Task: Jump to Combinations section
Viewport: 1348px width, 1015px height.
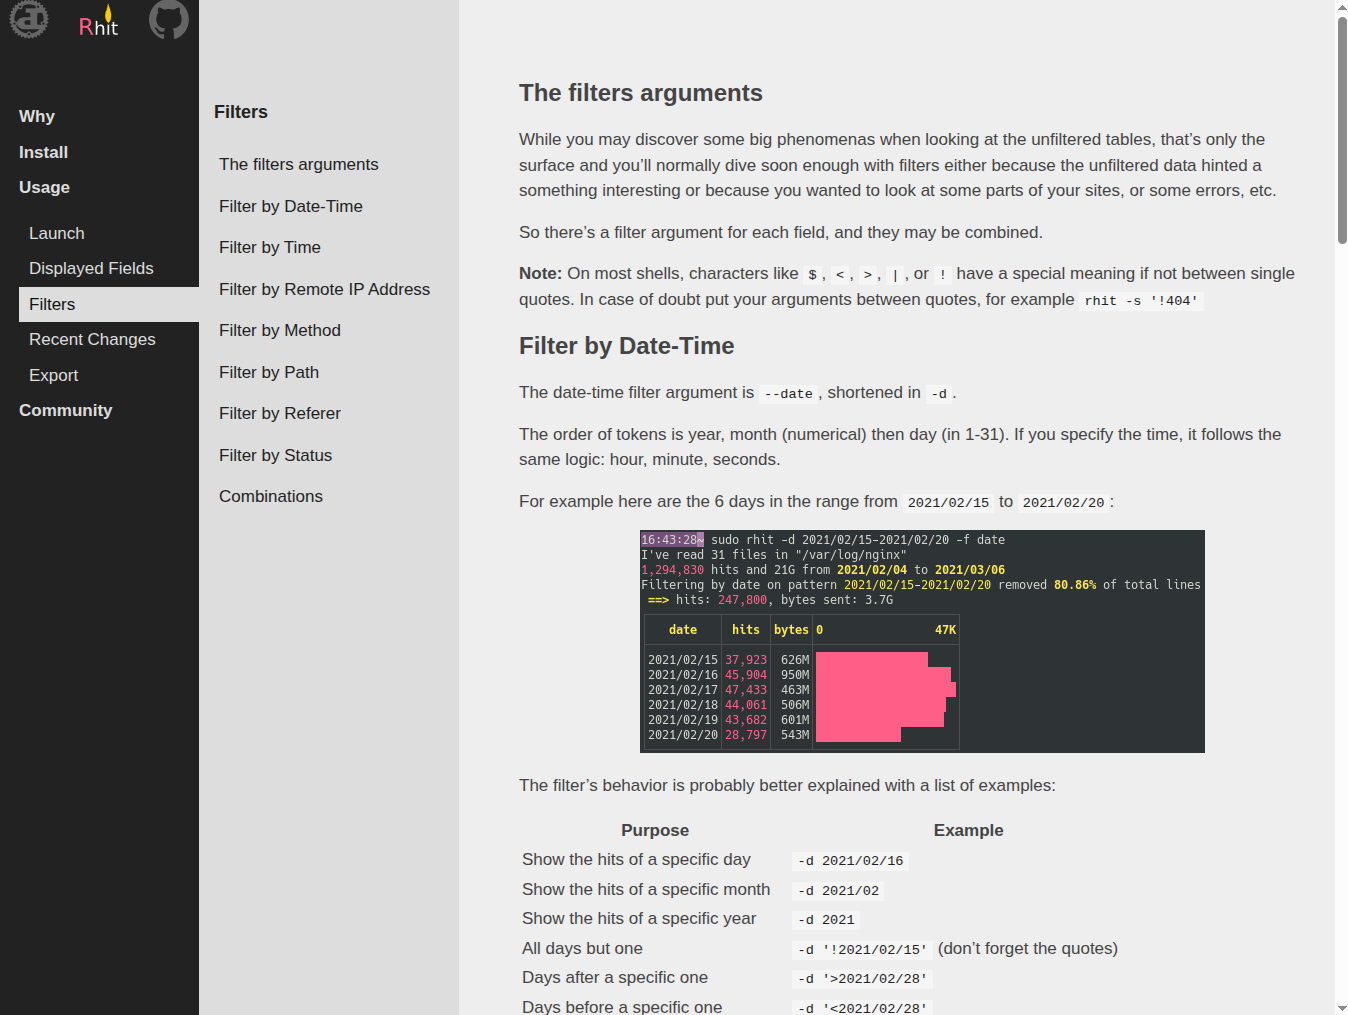Action: (270, 496)
